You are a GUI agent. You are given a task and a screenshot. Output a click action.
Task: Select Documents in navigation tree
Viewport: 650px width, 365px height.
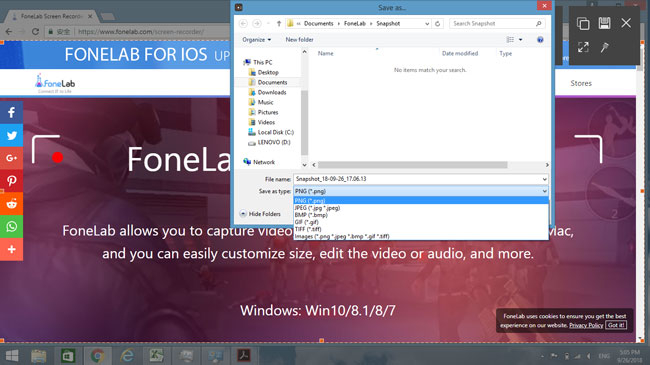[272, 82]
